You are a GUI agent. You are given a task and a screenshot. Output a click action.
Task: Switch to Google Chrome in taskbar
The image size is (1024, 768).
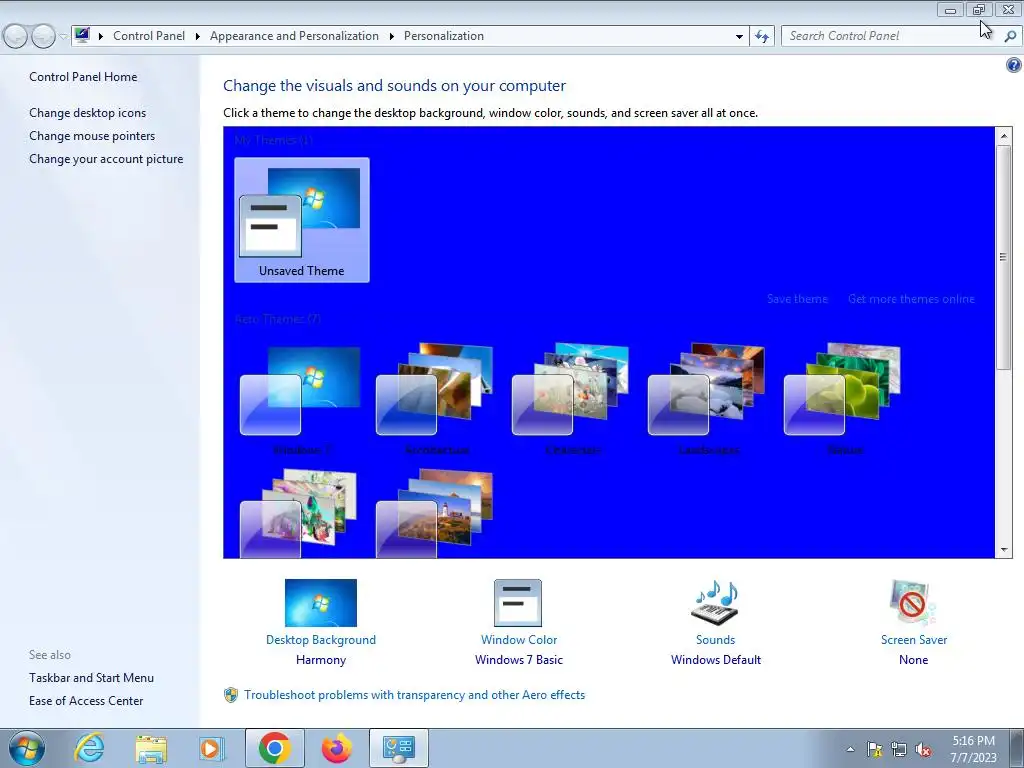coord(274,748)
